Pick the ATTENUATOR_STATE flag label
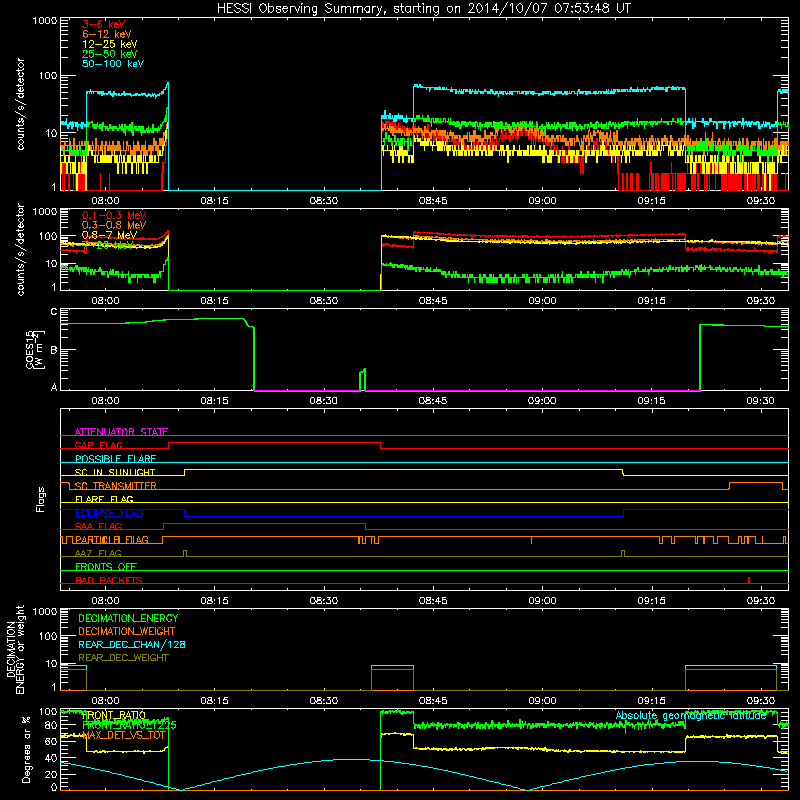800x800 pixels. (x=121, y=432)
